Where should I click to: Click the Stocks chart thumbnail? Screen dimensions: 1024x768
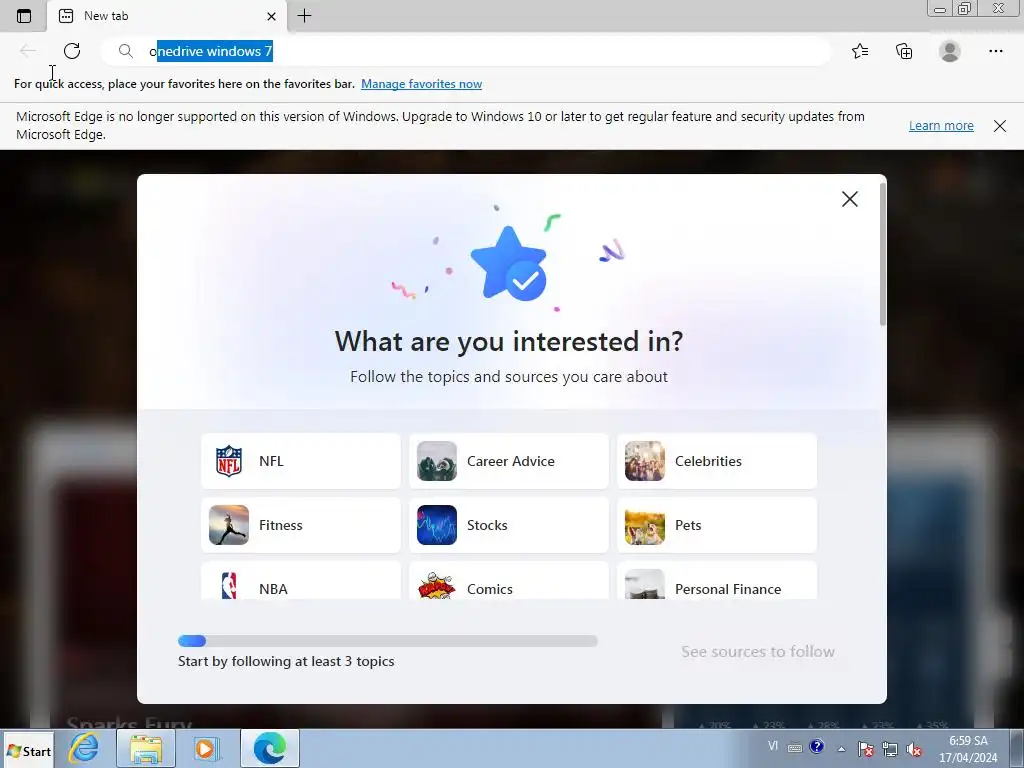(x=437, y=525)
